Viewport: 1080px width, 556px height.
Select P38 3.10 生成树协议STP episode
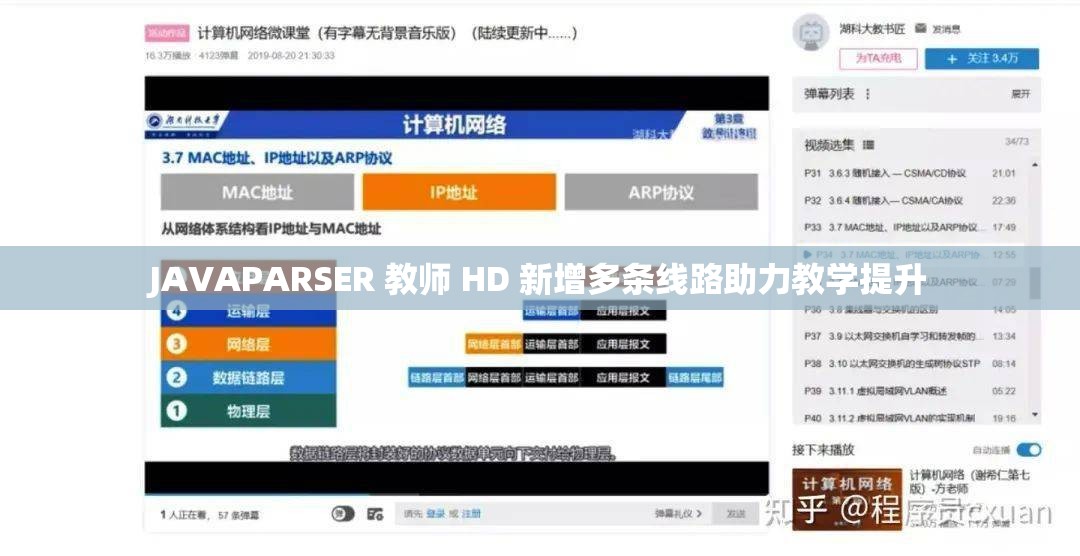910,363
